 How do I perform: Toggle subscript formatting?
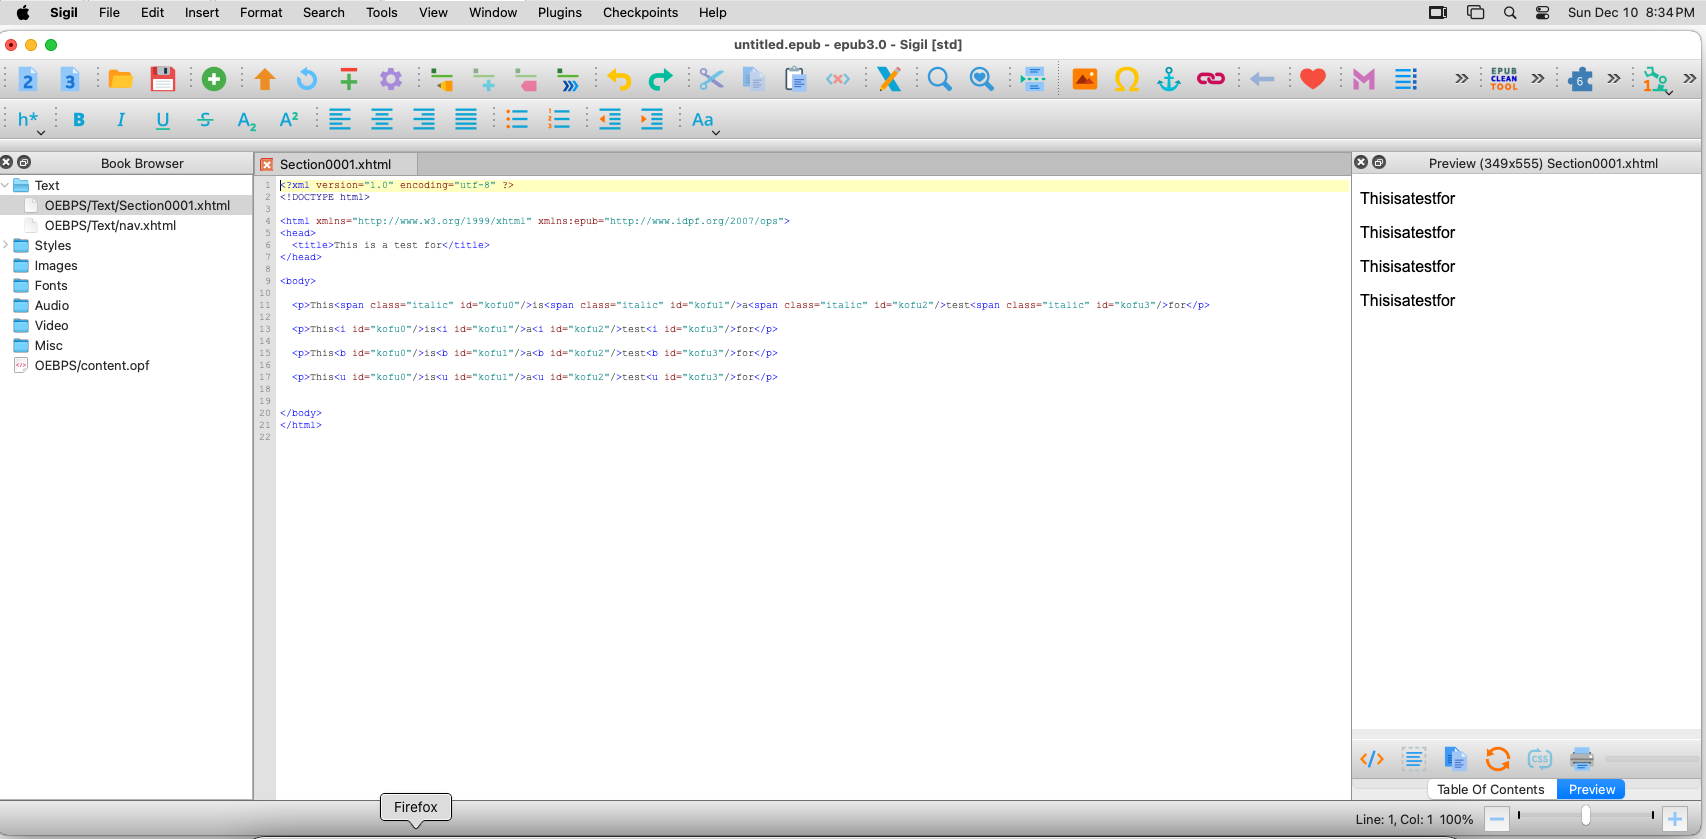point(247,121)
